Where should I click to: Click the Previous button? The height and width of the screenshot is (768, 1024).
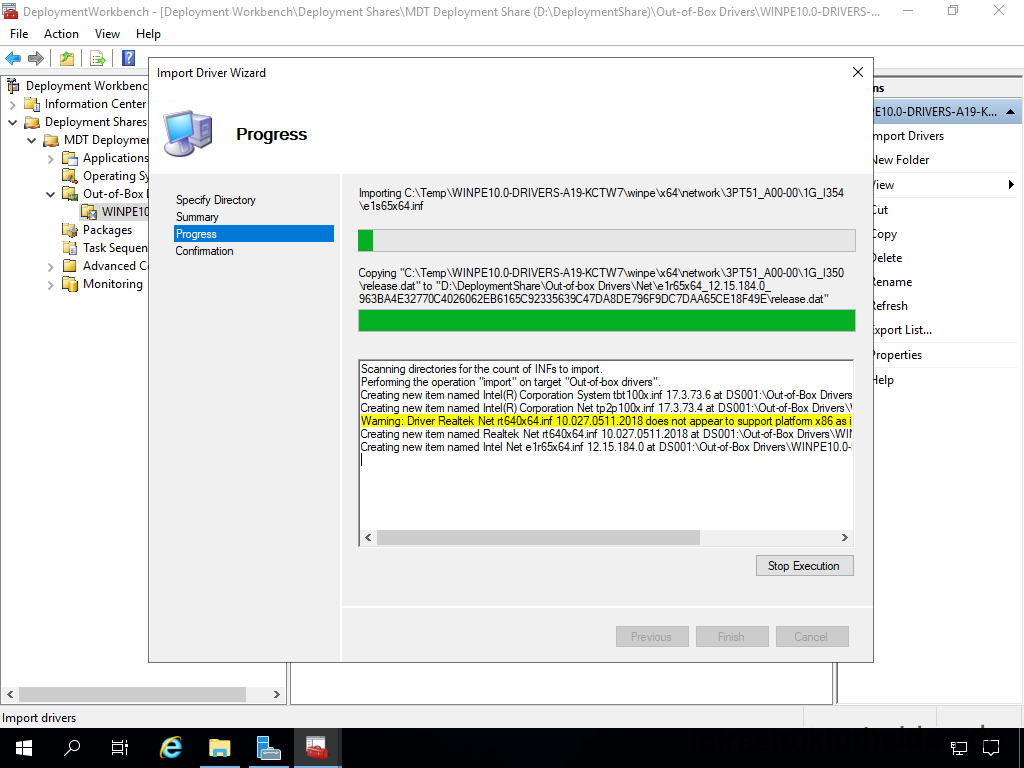tap(652, 637)
